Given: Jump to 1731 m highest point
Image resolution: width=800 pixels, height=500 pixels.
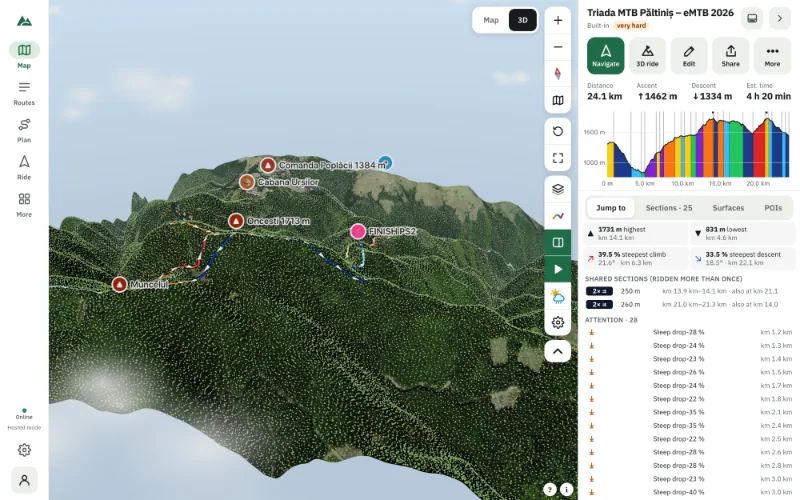Looking at the screenshot, I should (636, 234).
